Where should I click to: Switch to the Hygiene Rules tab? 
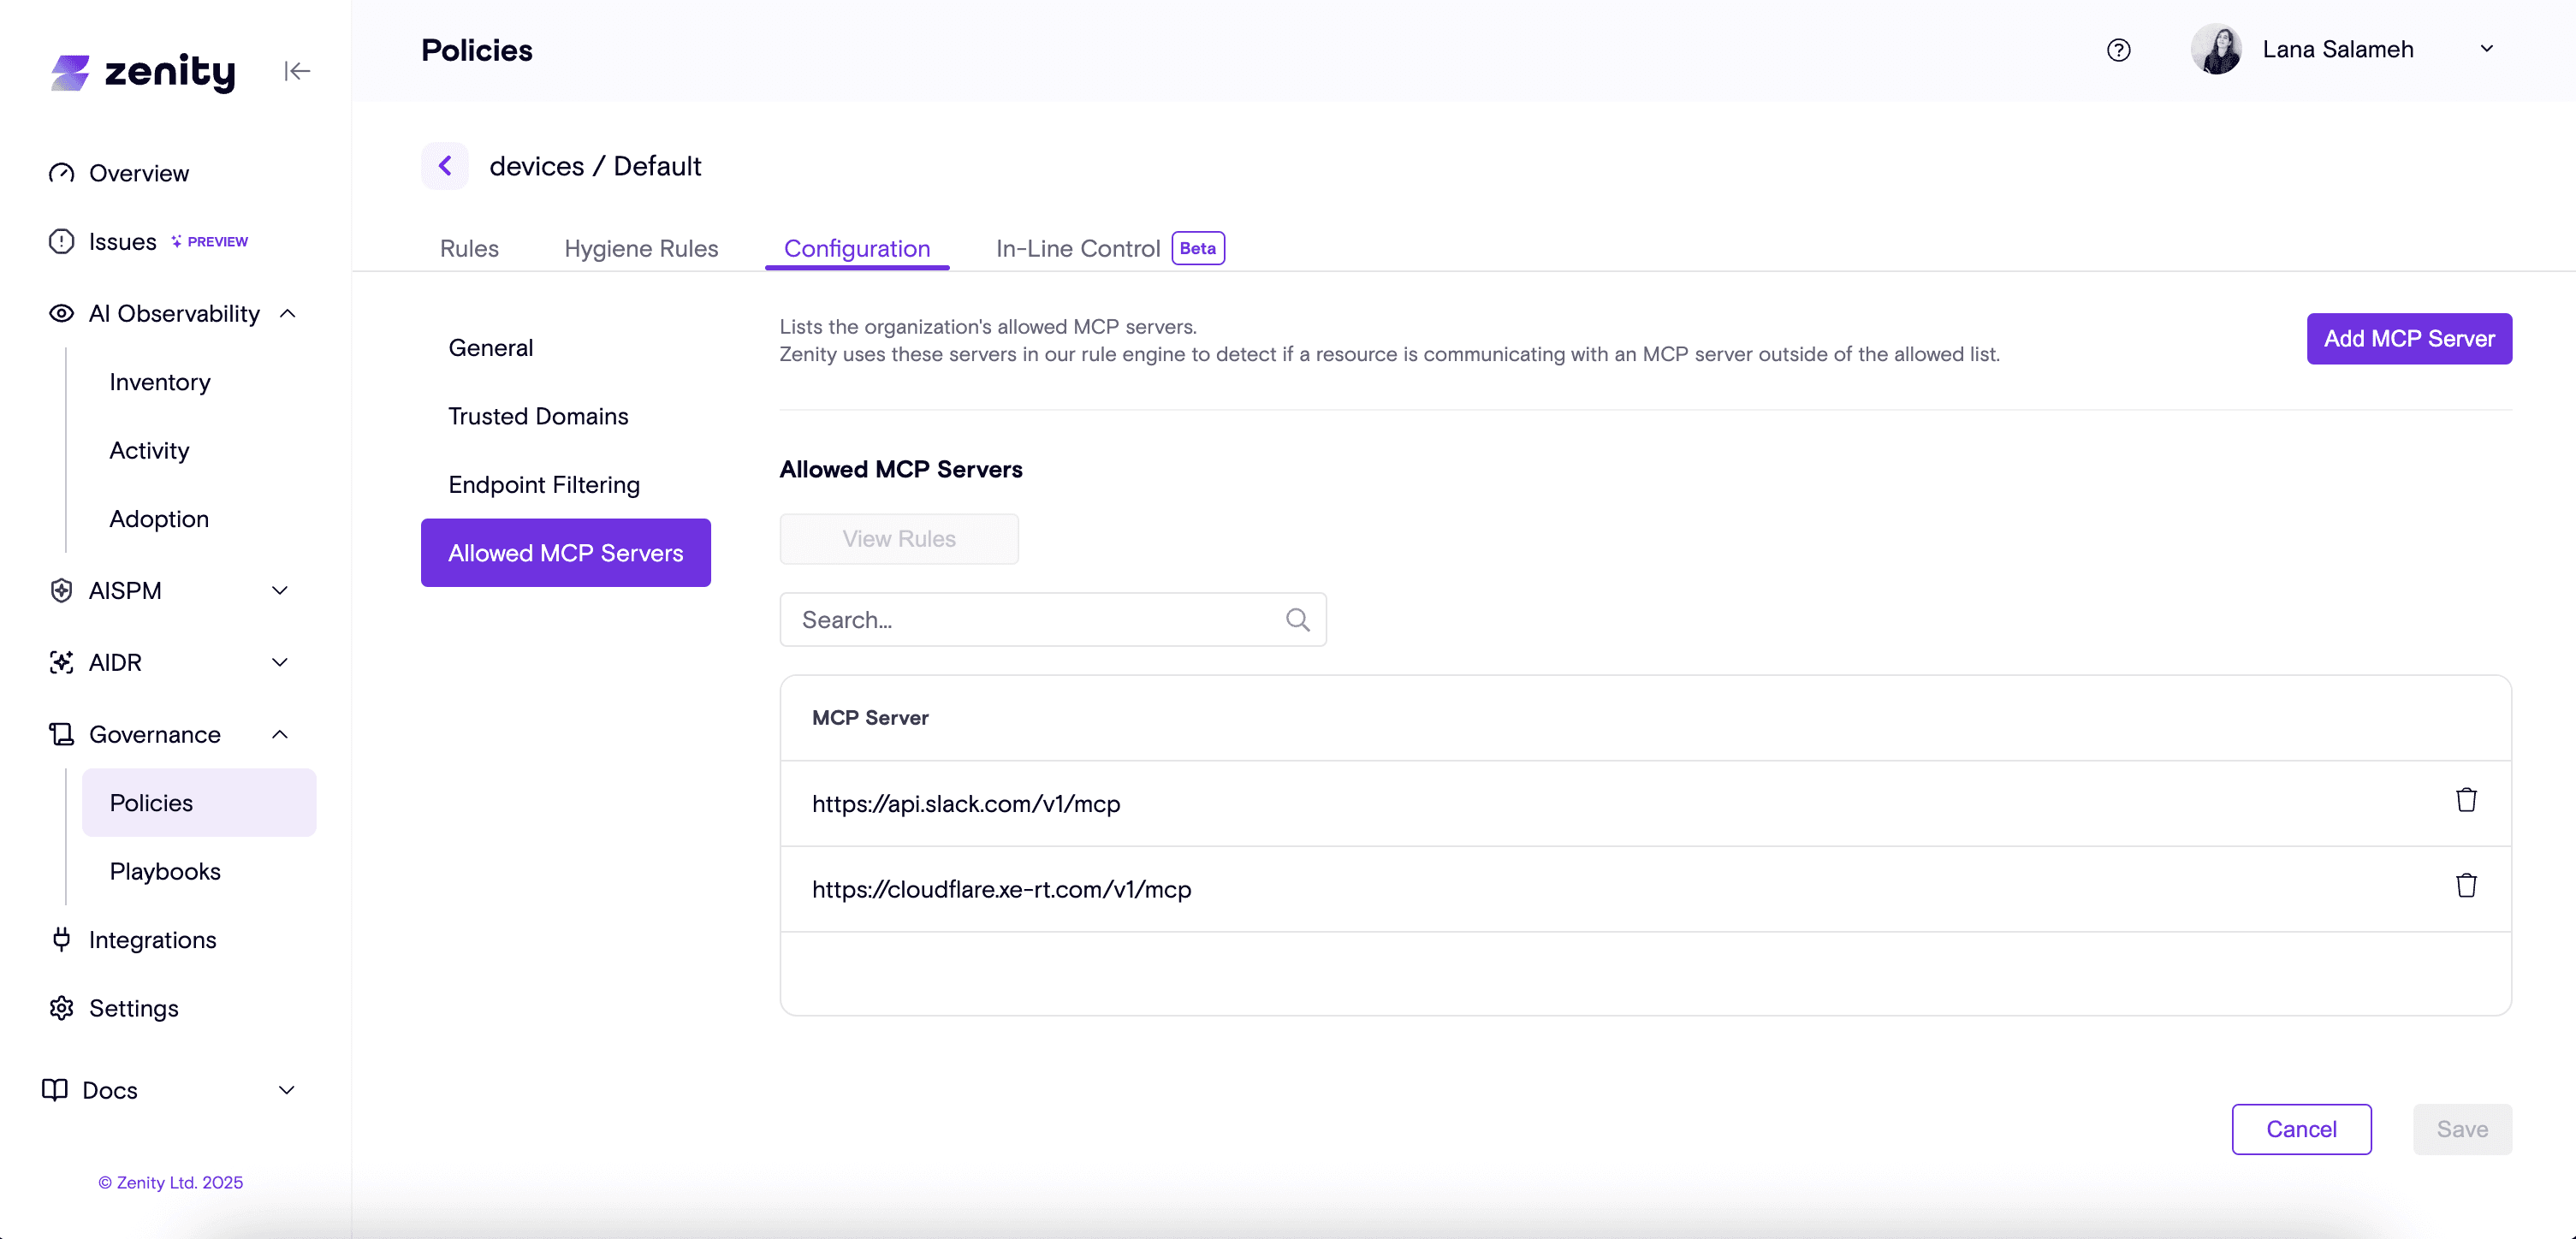coord(641,249)
